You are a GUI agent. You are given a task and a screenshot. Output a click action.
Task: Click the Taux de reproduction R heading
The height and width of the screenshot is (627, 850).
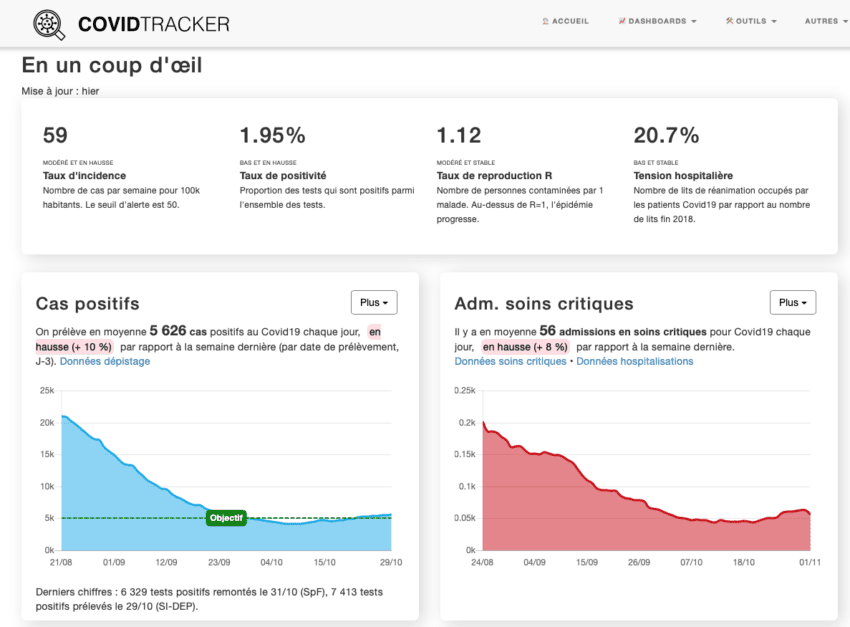coord(494,176)
